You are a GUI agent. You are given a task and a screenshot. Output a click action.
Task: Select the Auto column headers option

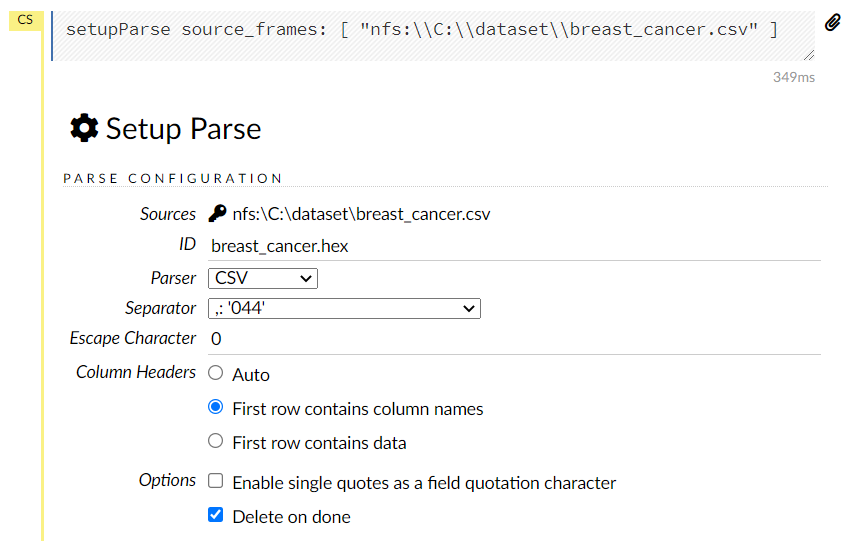[215, 374]
